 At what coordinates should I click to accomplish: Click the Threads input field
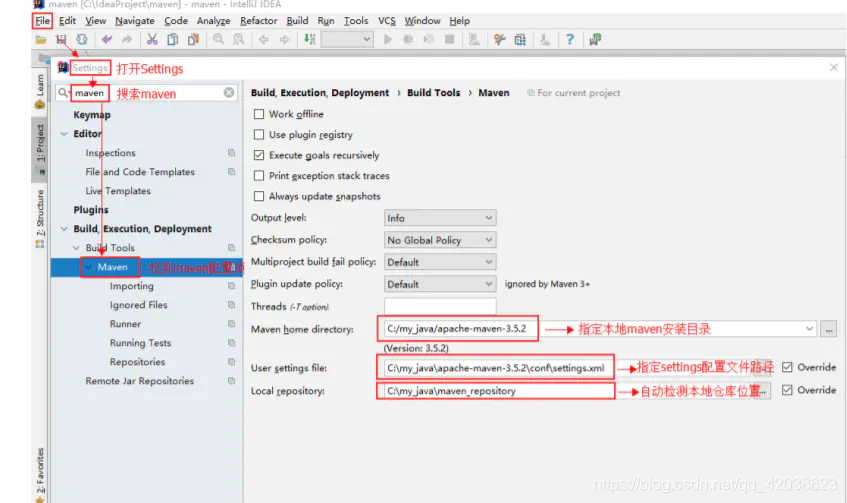(x=440, y=306)
